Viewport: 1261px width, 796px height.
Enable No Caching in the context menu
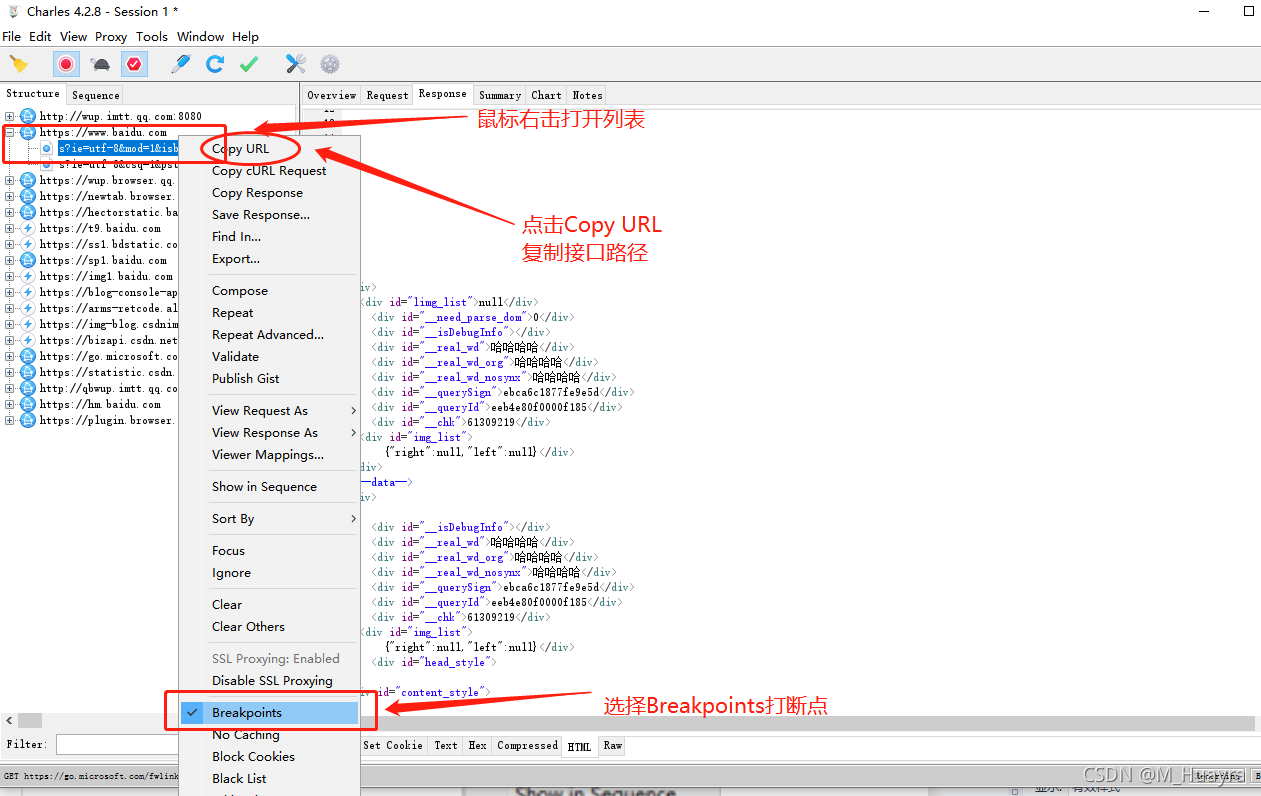click(x=269, y=735)
